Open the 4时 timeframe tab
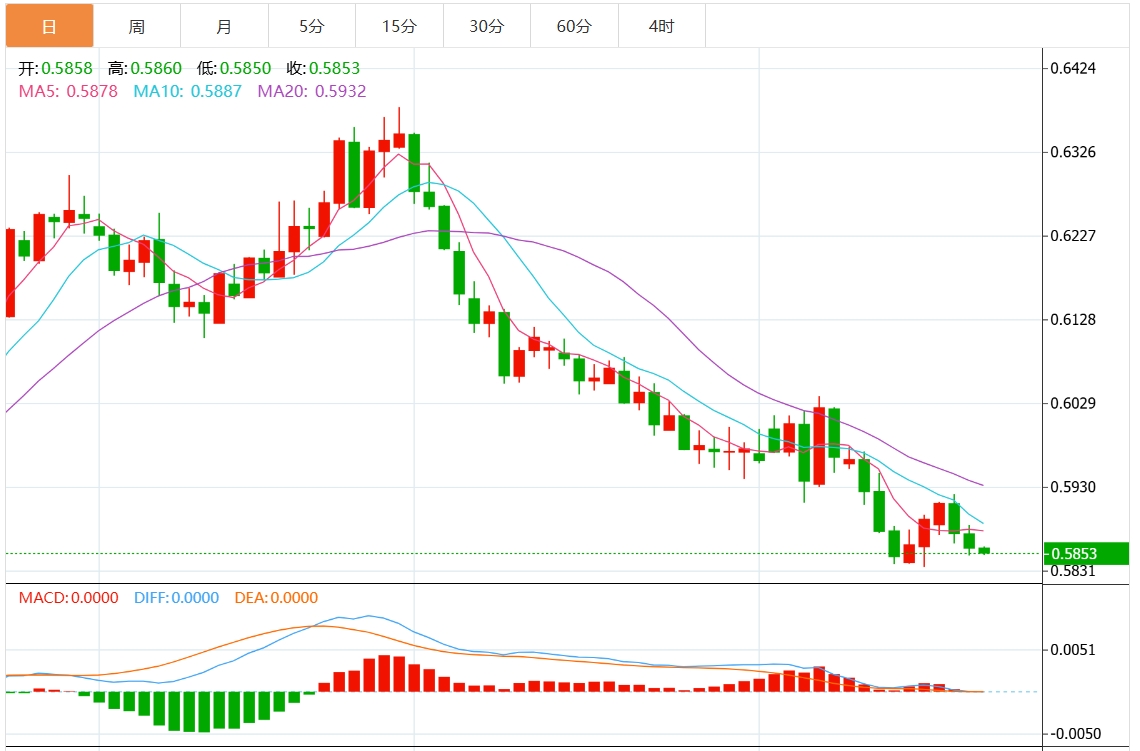 [662, 26]
